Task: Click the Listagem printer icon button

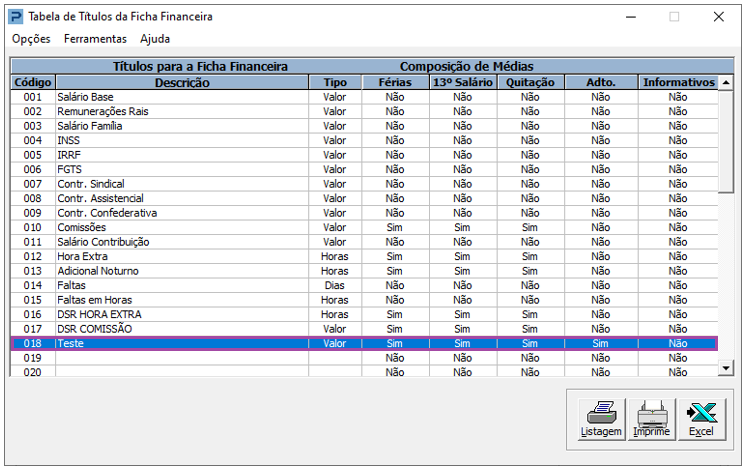Action: tap(601, 418)
